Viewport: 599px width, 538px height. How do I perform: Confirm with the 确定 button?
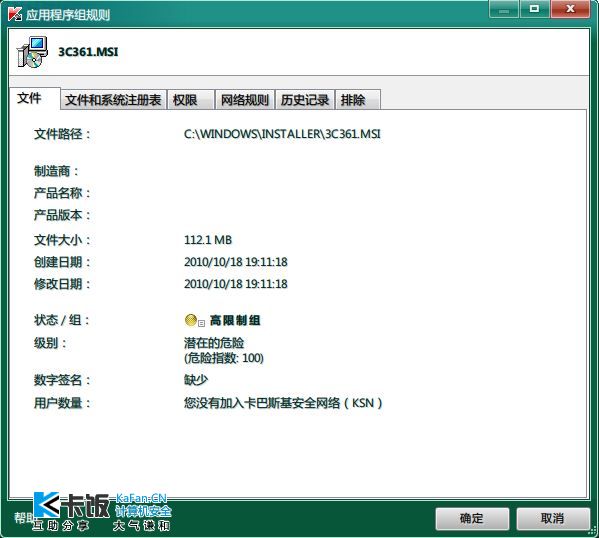[472, 519]
